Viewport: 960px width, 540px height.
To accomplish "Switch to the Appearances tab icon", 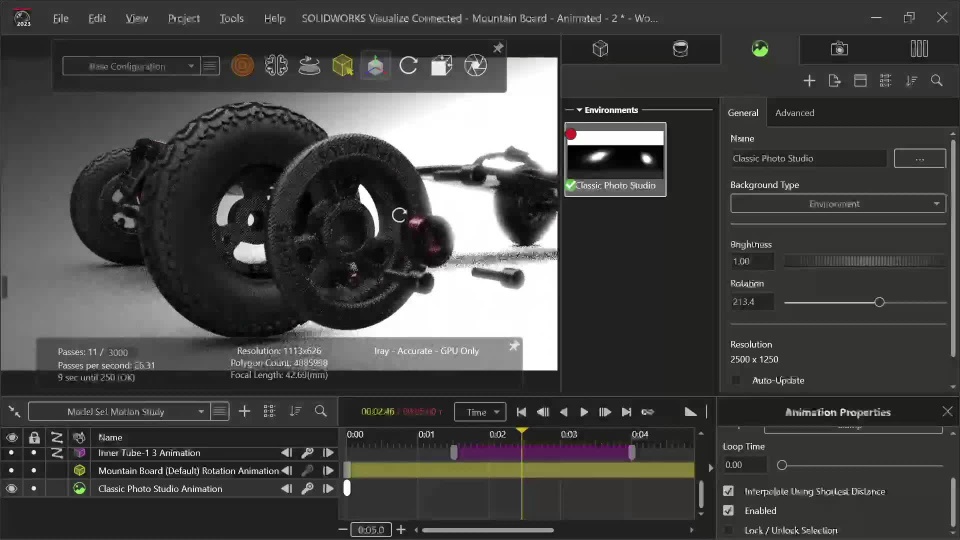I will (680, 49).
